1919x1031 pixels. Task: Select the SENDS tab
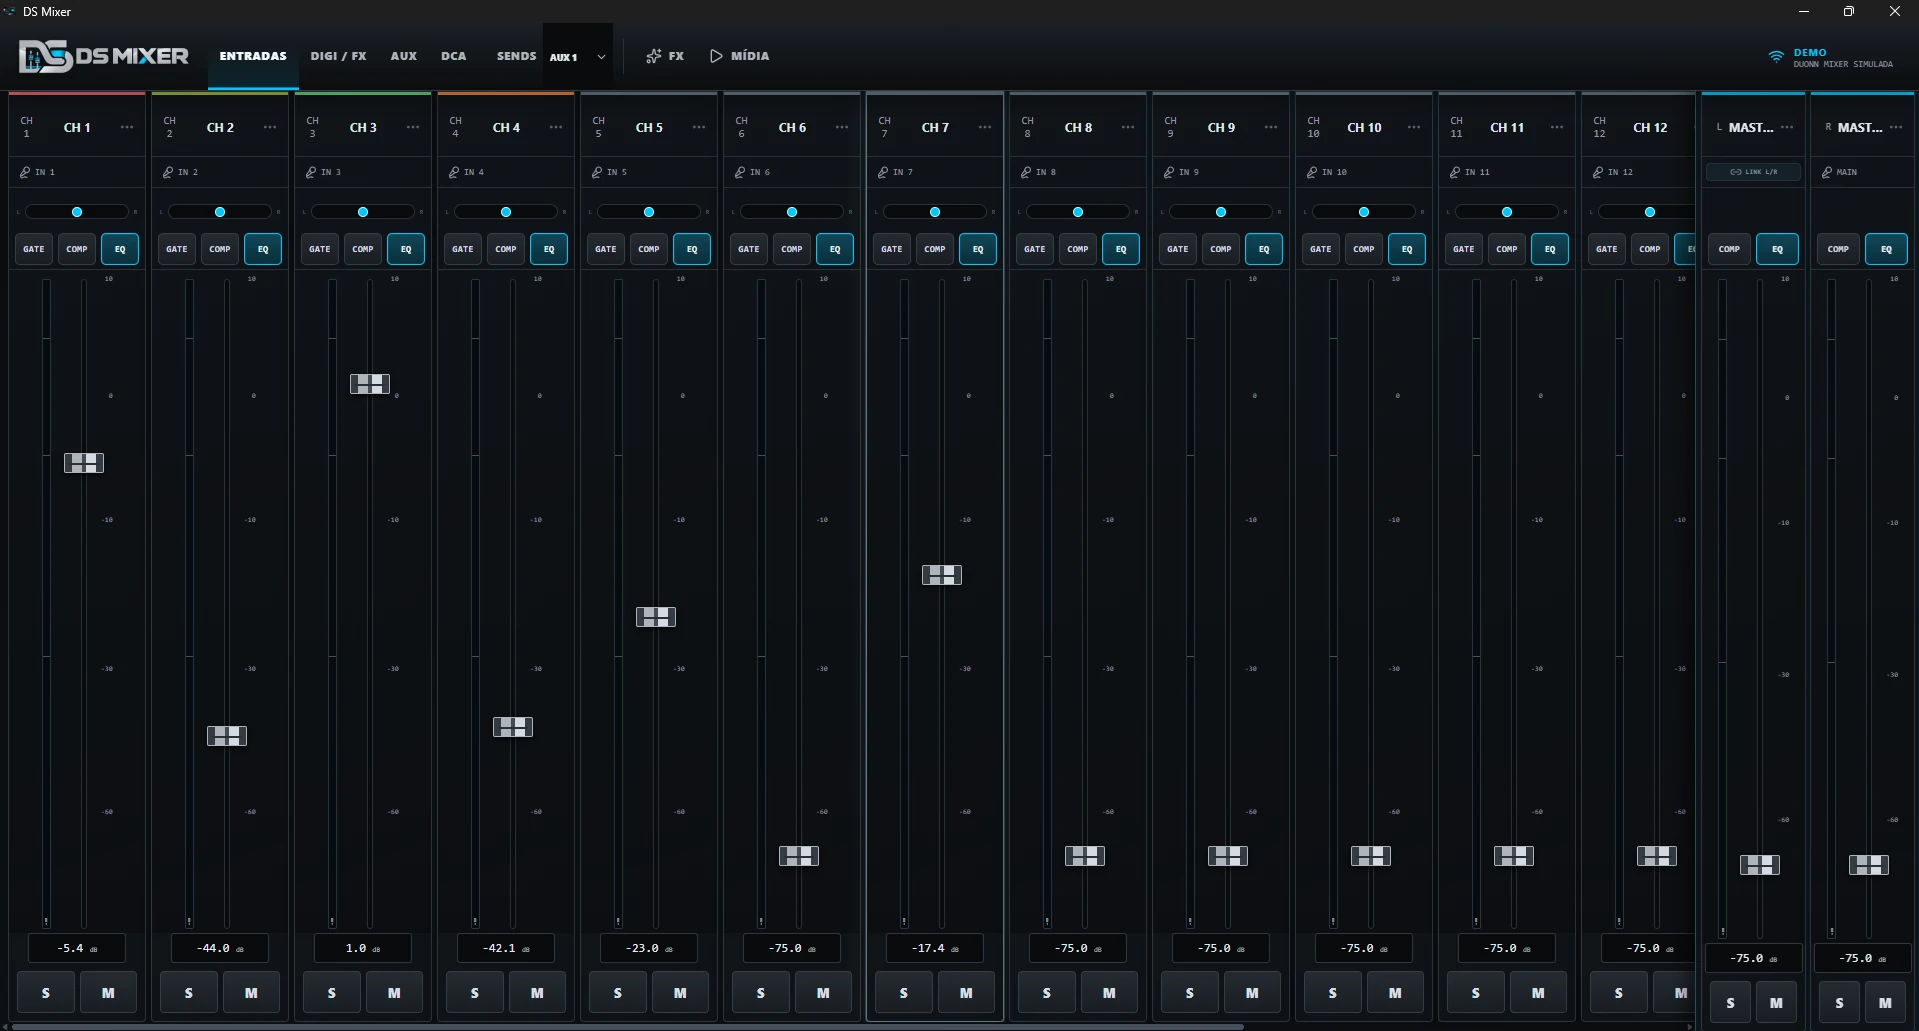pyautogui.click(x=517, y=56)
